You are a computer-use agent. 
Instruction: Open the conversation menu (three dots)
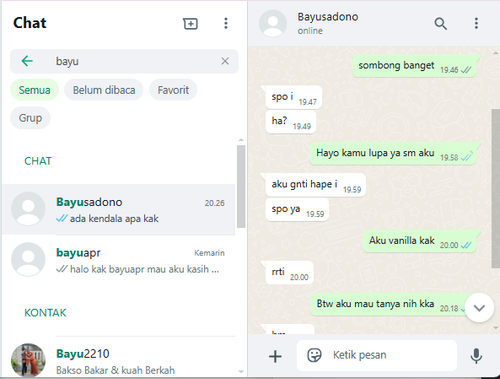(476, 23)
